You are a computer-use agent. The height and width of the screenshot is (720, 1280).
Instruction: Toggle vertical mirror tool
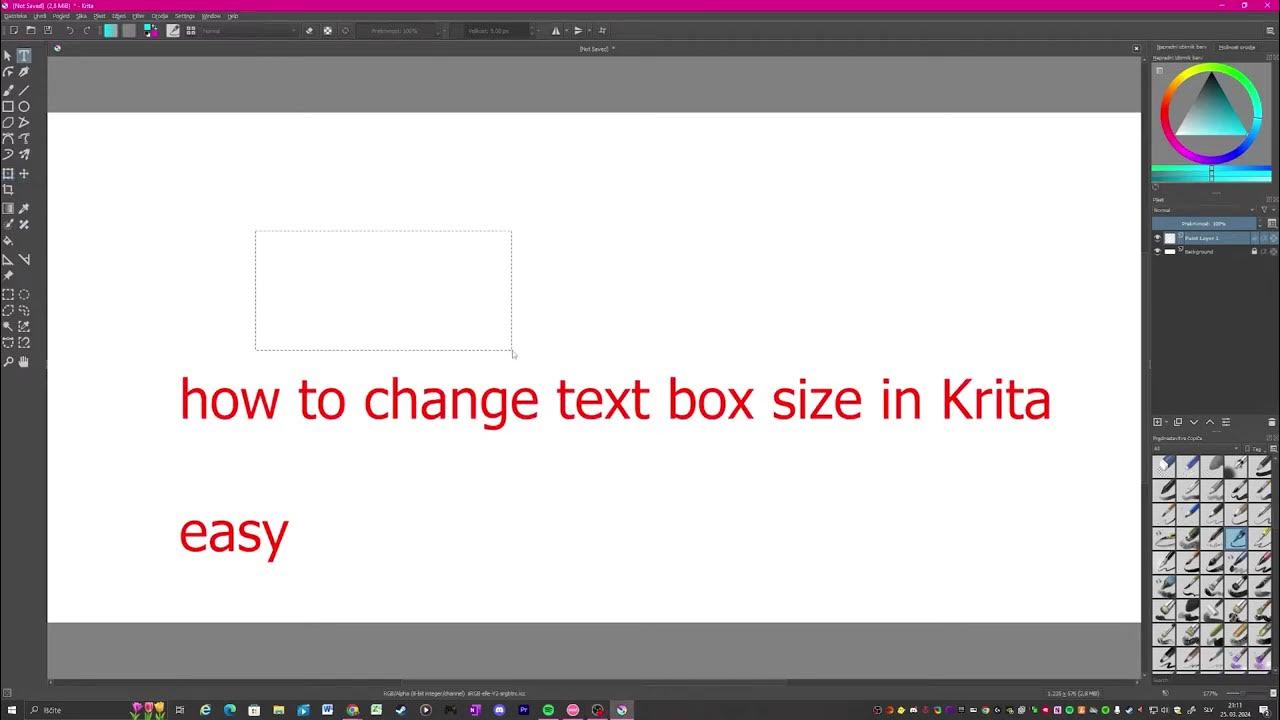578,30
